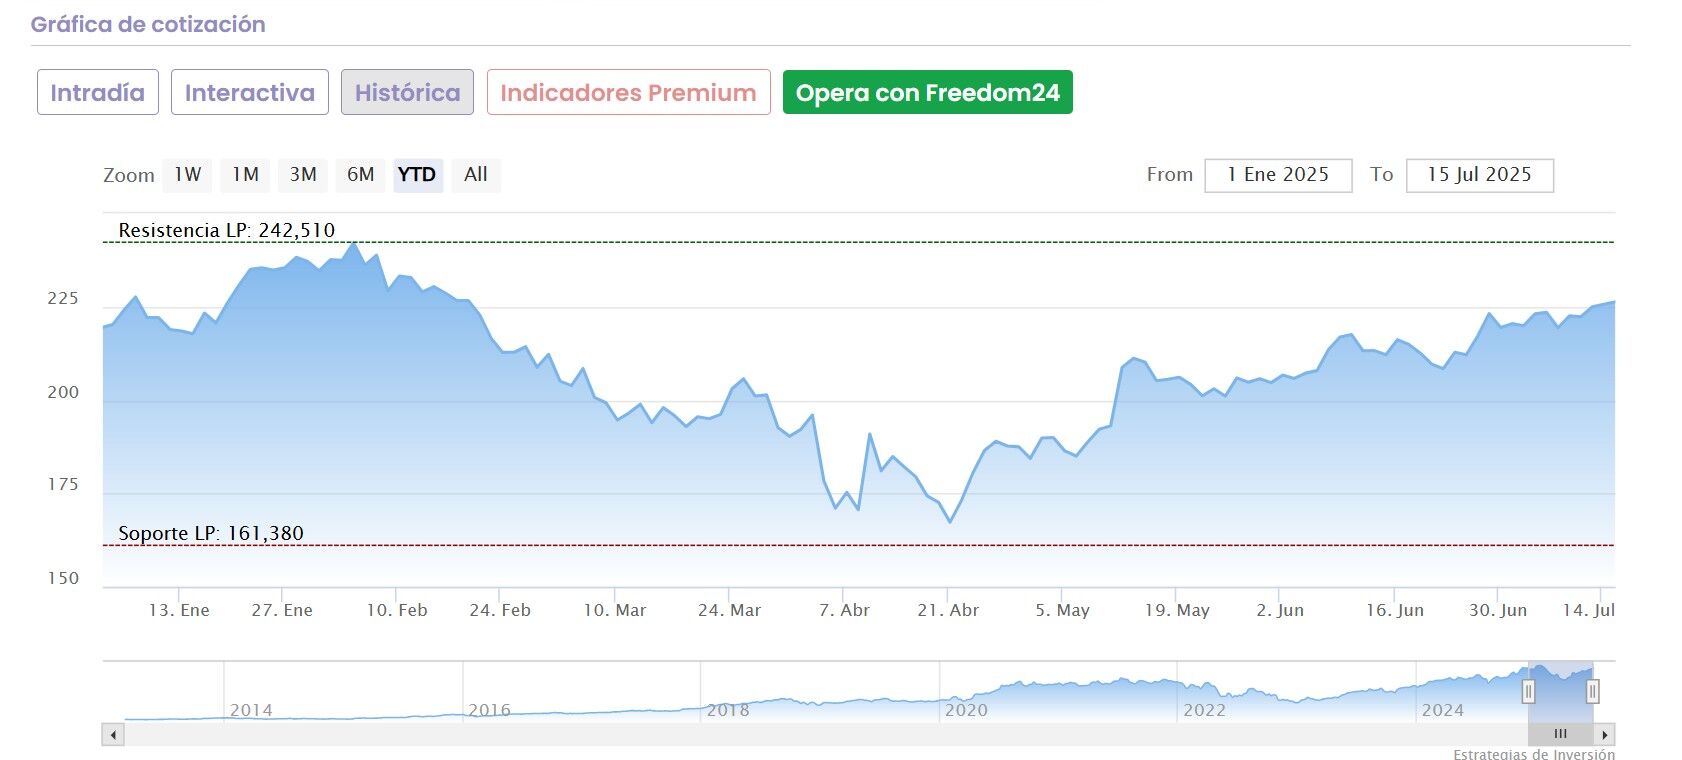Click the navigator scrollbar thumb

1560,735
